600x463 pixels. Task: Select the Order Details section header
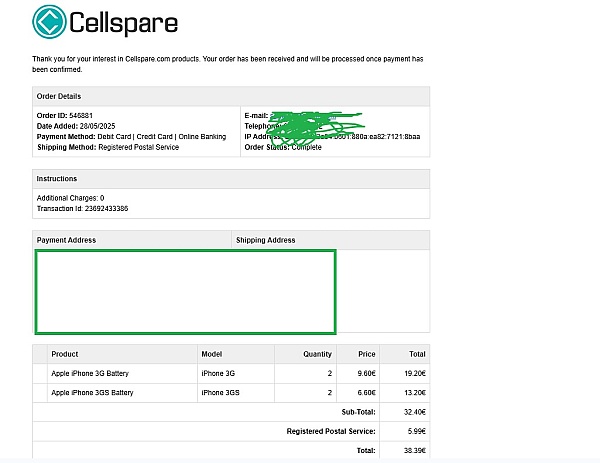pyautogui.click(x=59, y=96)
